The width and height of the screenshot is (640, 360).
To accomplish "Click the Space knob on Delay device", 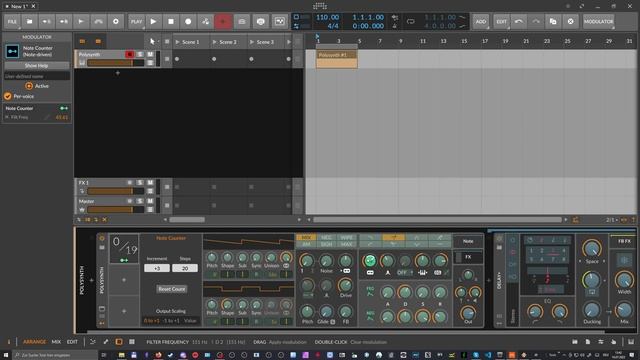I will click(x=591, y=249).
